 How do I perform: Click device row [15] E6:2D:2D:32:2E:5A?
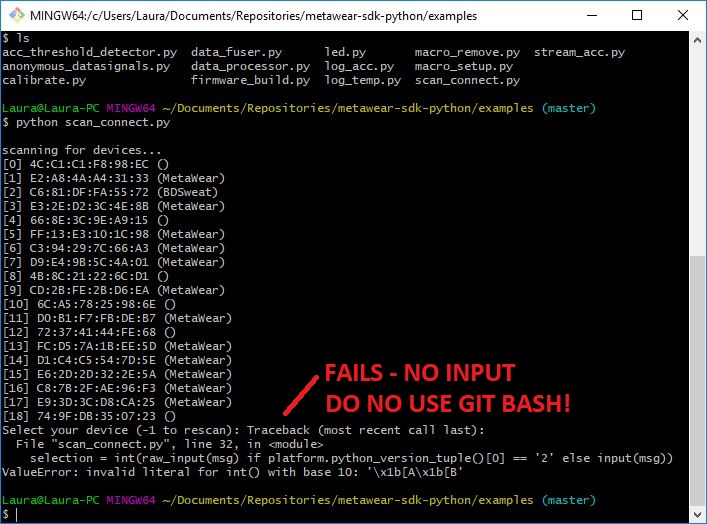tap(117, 374)
